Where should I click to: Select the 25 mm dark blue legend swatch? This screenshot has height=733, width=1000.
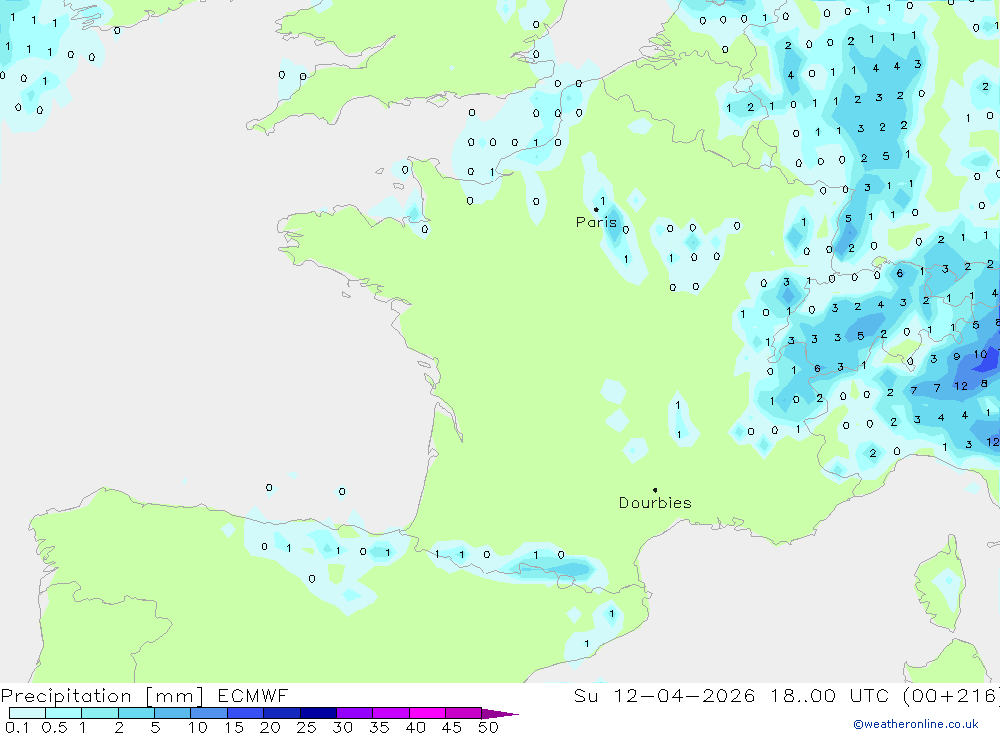(318, 713)
